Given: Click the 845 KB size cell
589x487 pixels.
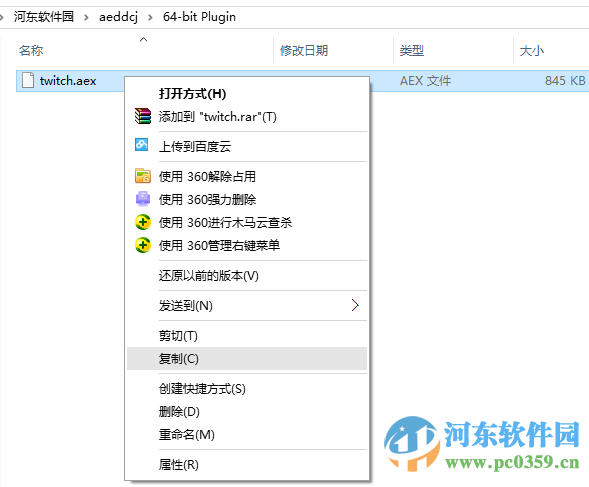Looking at the screenshot, I should 565,81.
